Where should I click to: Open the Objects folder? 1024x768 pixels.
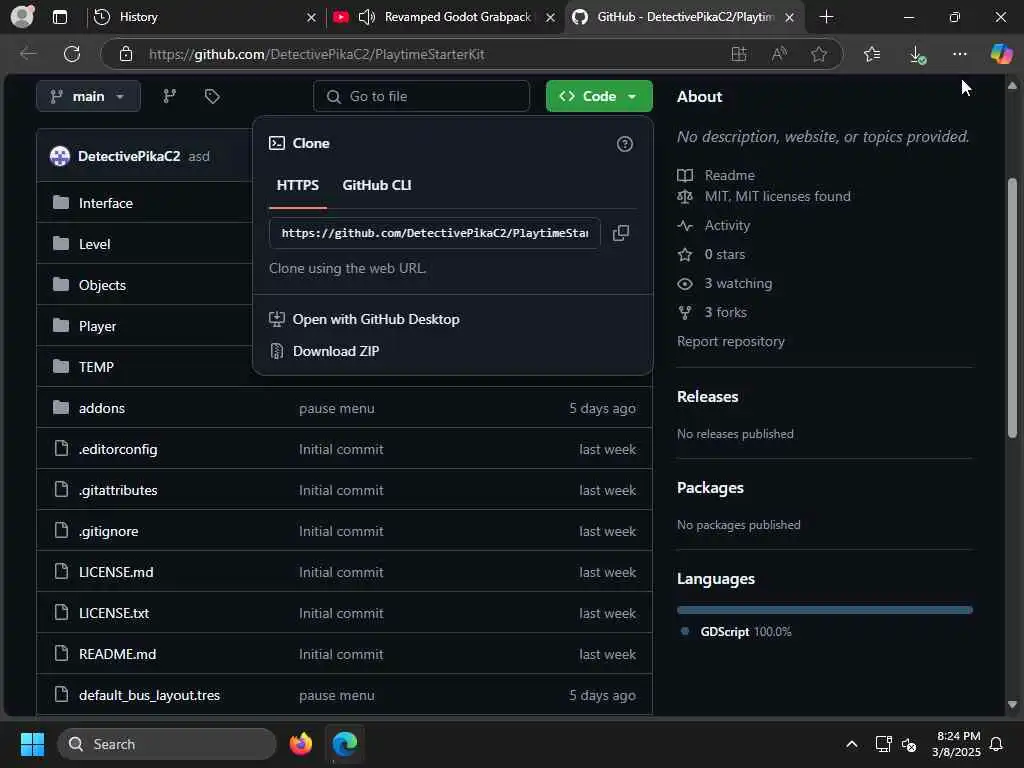tap(102, 285)
